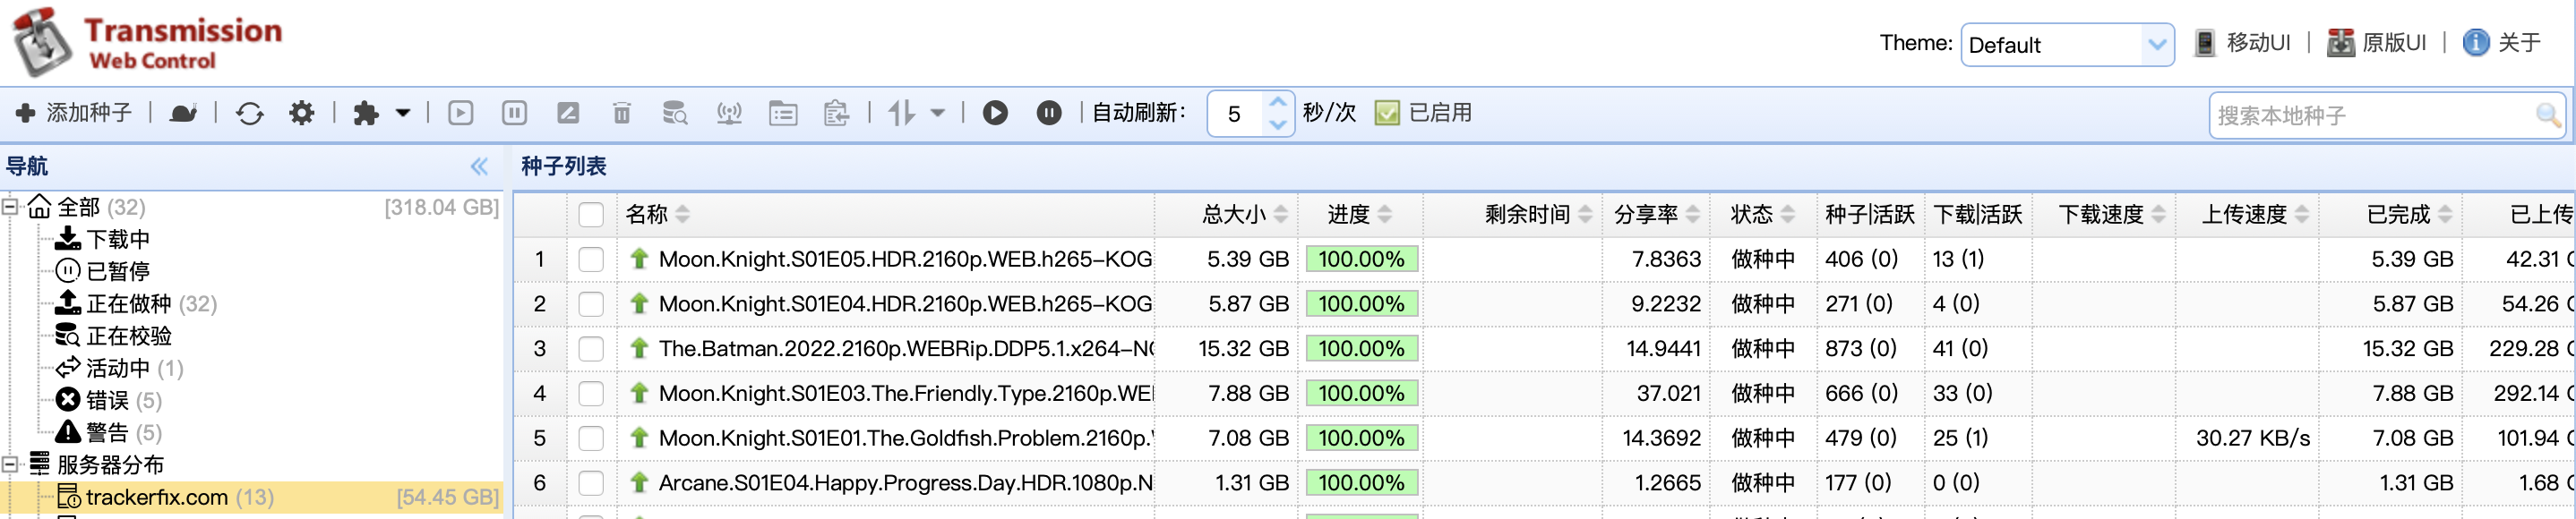Click the database recheck verify icon
2576x519 pixels.
(675, 113)
